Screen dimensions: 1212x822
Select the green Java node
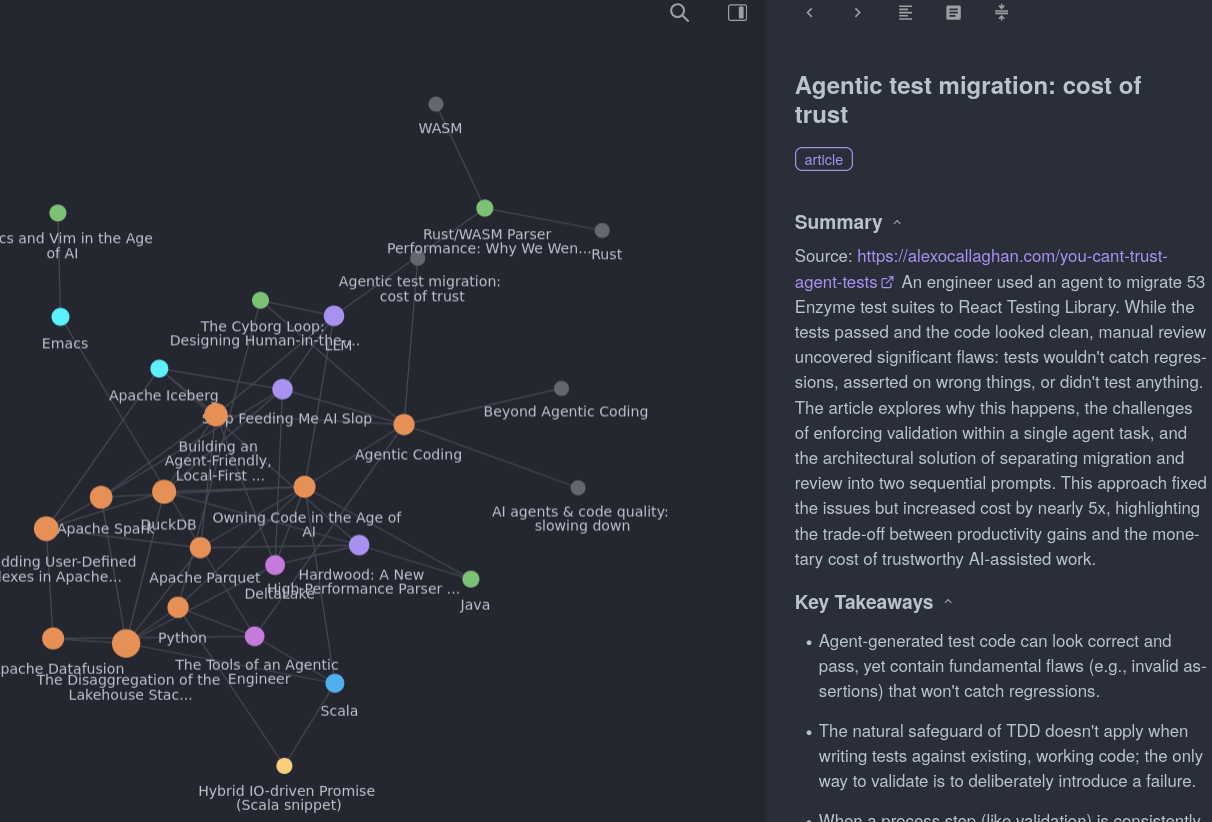click(471, 579)
